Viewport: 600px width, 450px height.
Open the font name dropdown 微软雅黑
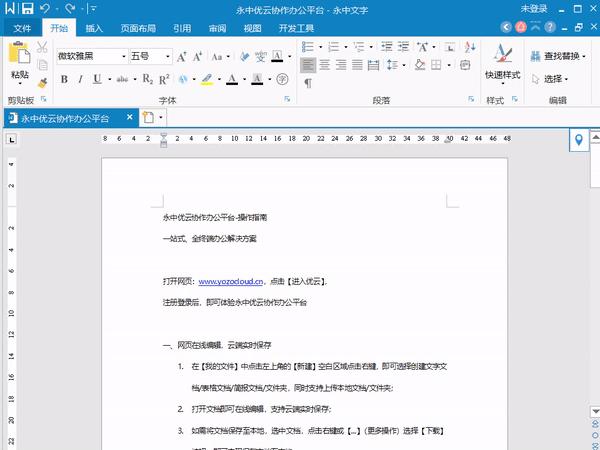click(124, 57)
